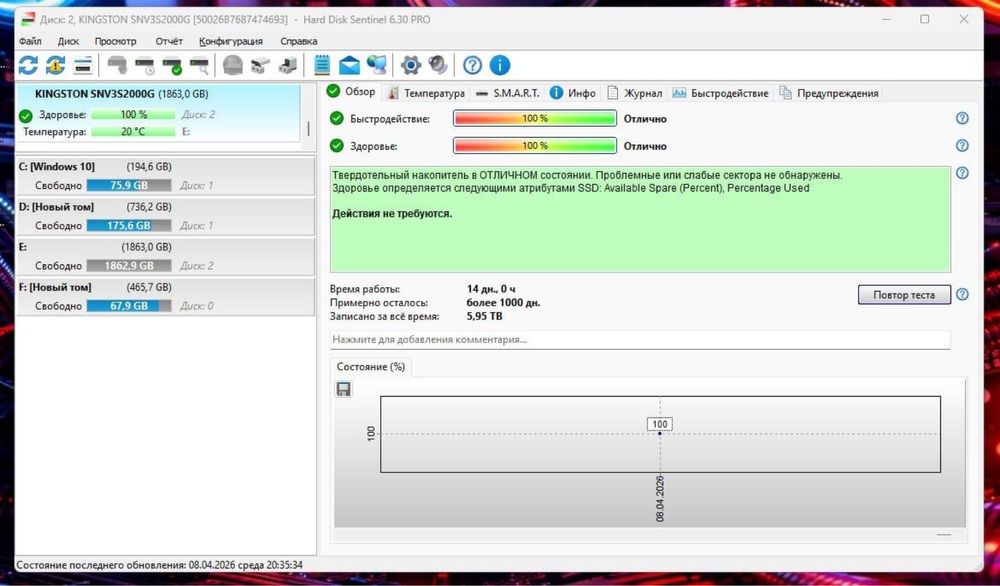
Task: Click the '14 дн., 0 ч' power-on time value
Action: pyautogui.click(x=491, y=289)
